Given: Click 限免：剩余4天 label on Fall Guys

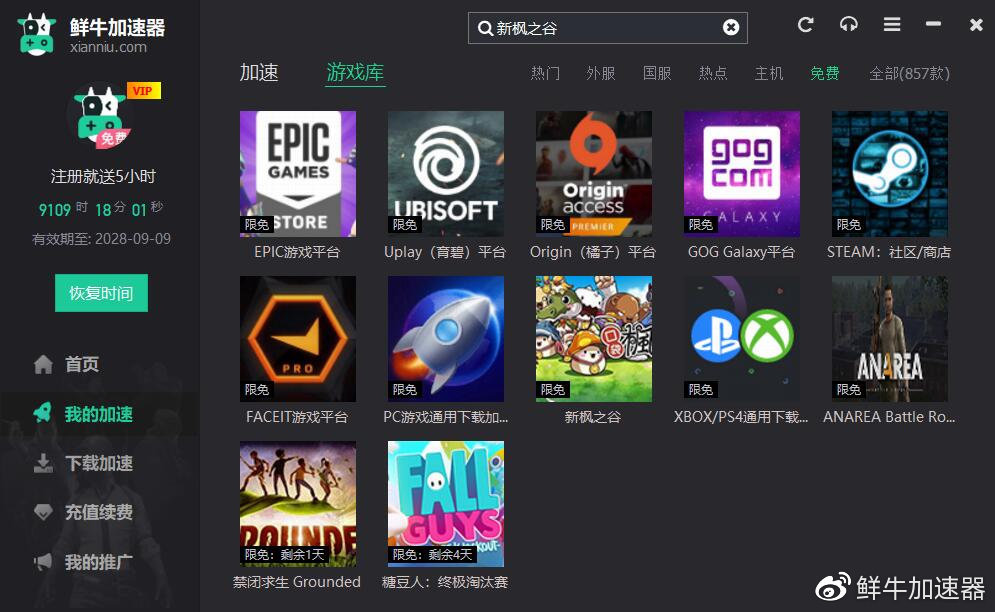Looking at the screenshot, I should 432,555.
